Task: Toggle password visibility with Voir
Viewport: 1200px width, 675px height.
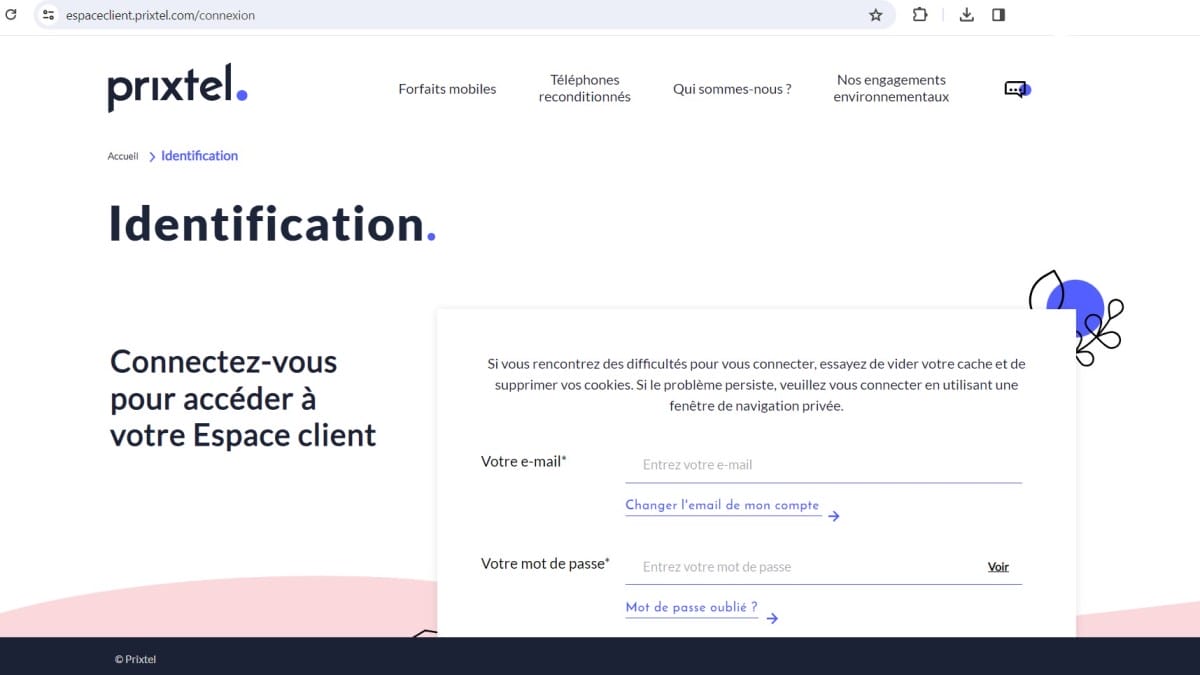Action: (998, 567)
